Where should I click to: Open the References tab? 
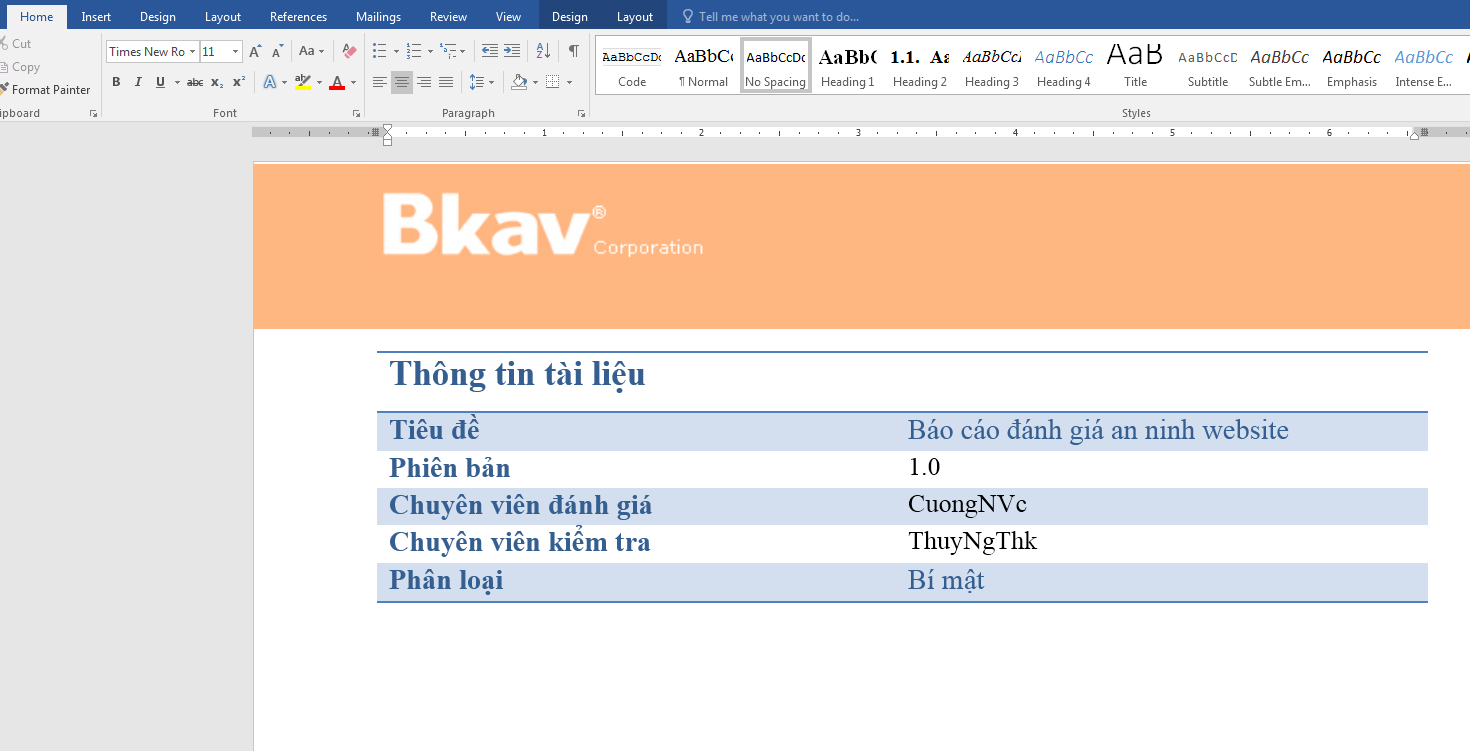[x=298, y=17]
